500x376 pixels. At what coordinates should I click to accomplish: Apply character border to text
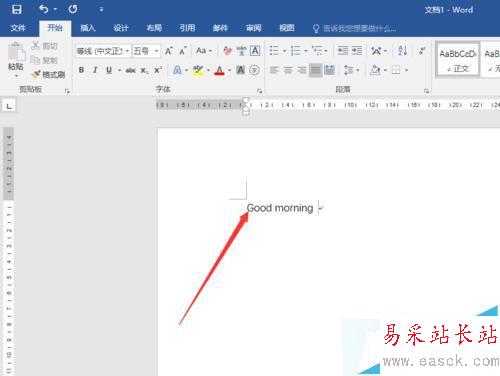(255, 51)
